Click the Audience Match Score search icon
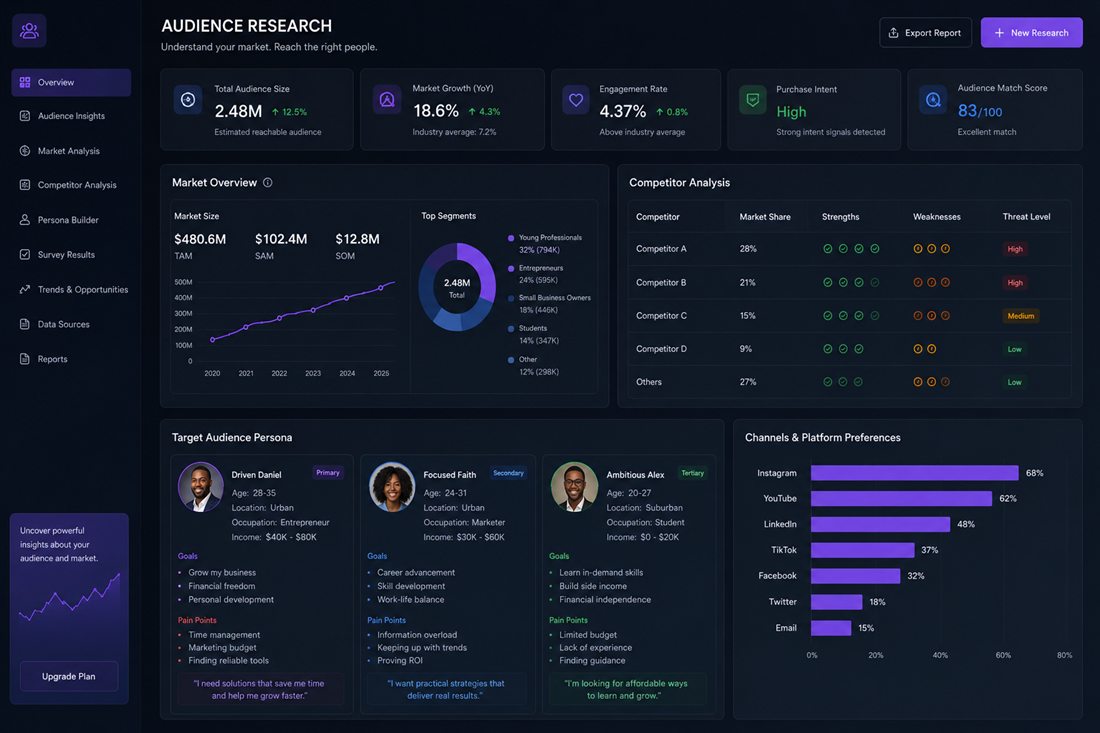The image size is (1100, 733). [933, 100]
